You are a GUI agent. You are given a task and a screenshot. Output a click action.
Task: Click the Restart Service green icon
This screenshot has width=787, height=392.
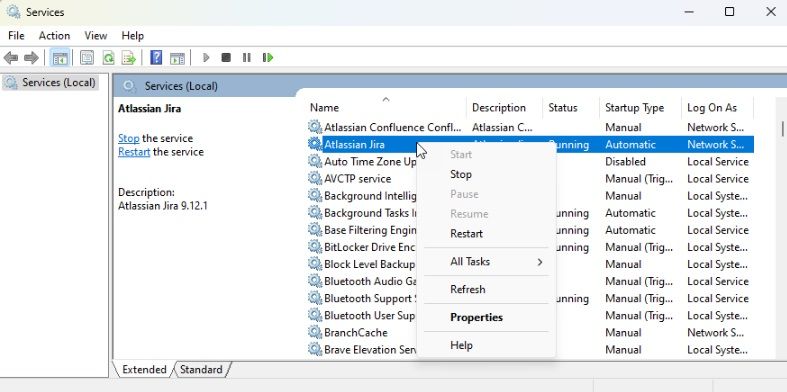tap(268, 58)
